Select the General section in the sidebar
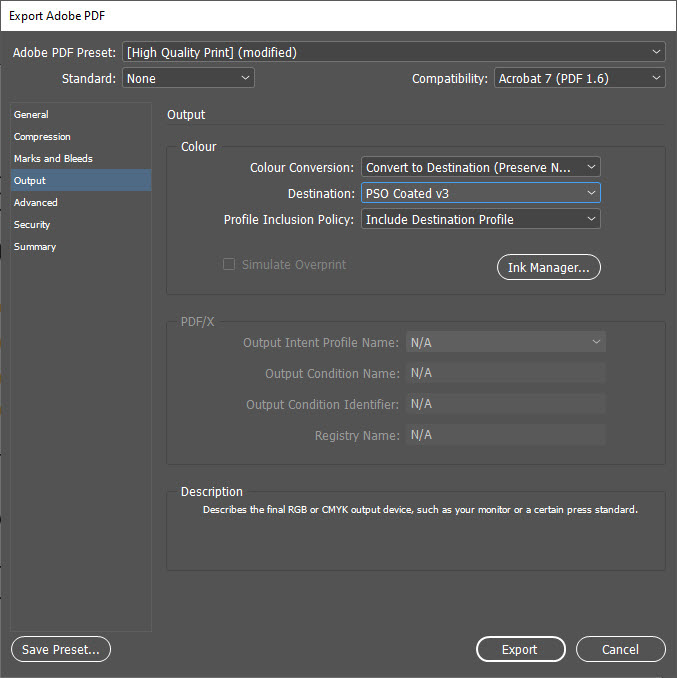 coord(81,115)
